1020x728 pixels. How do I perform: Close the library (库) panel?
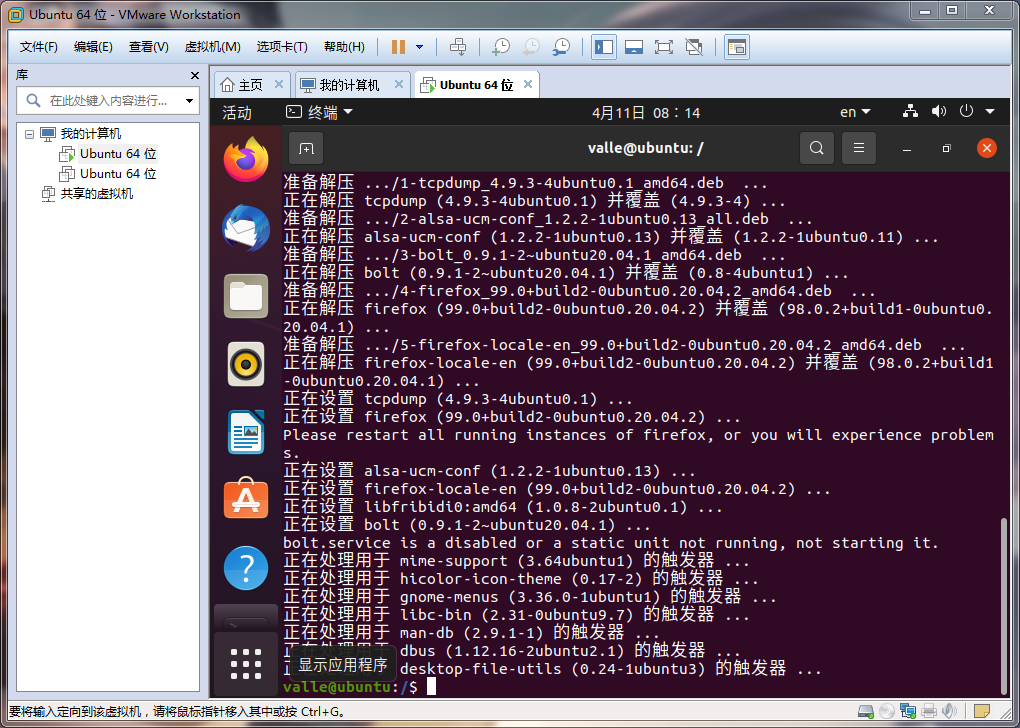coord(195,75)
